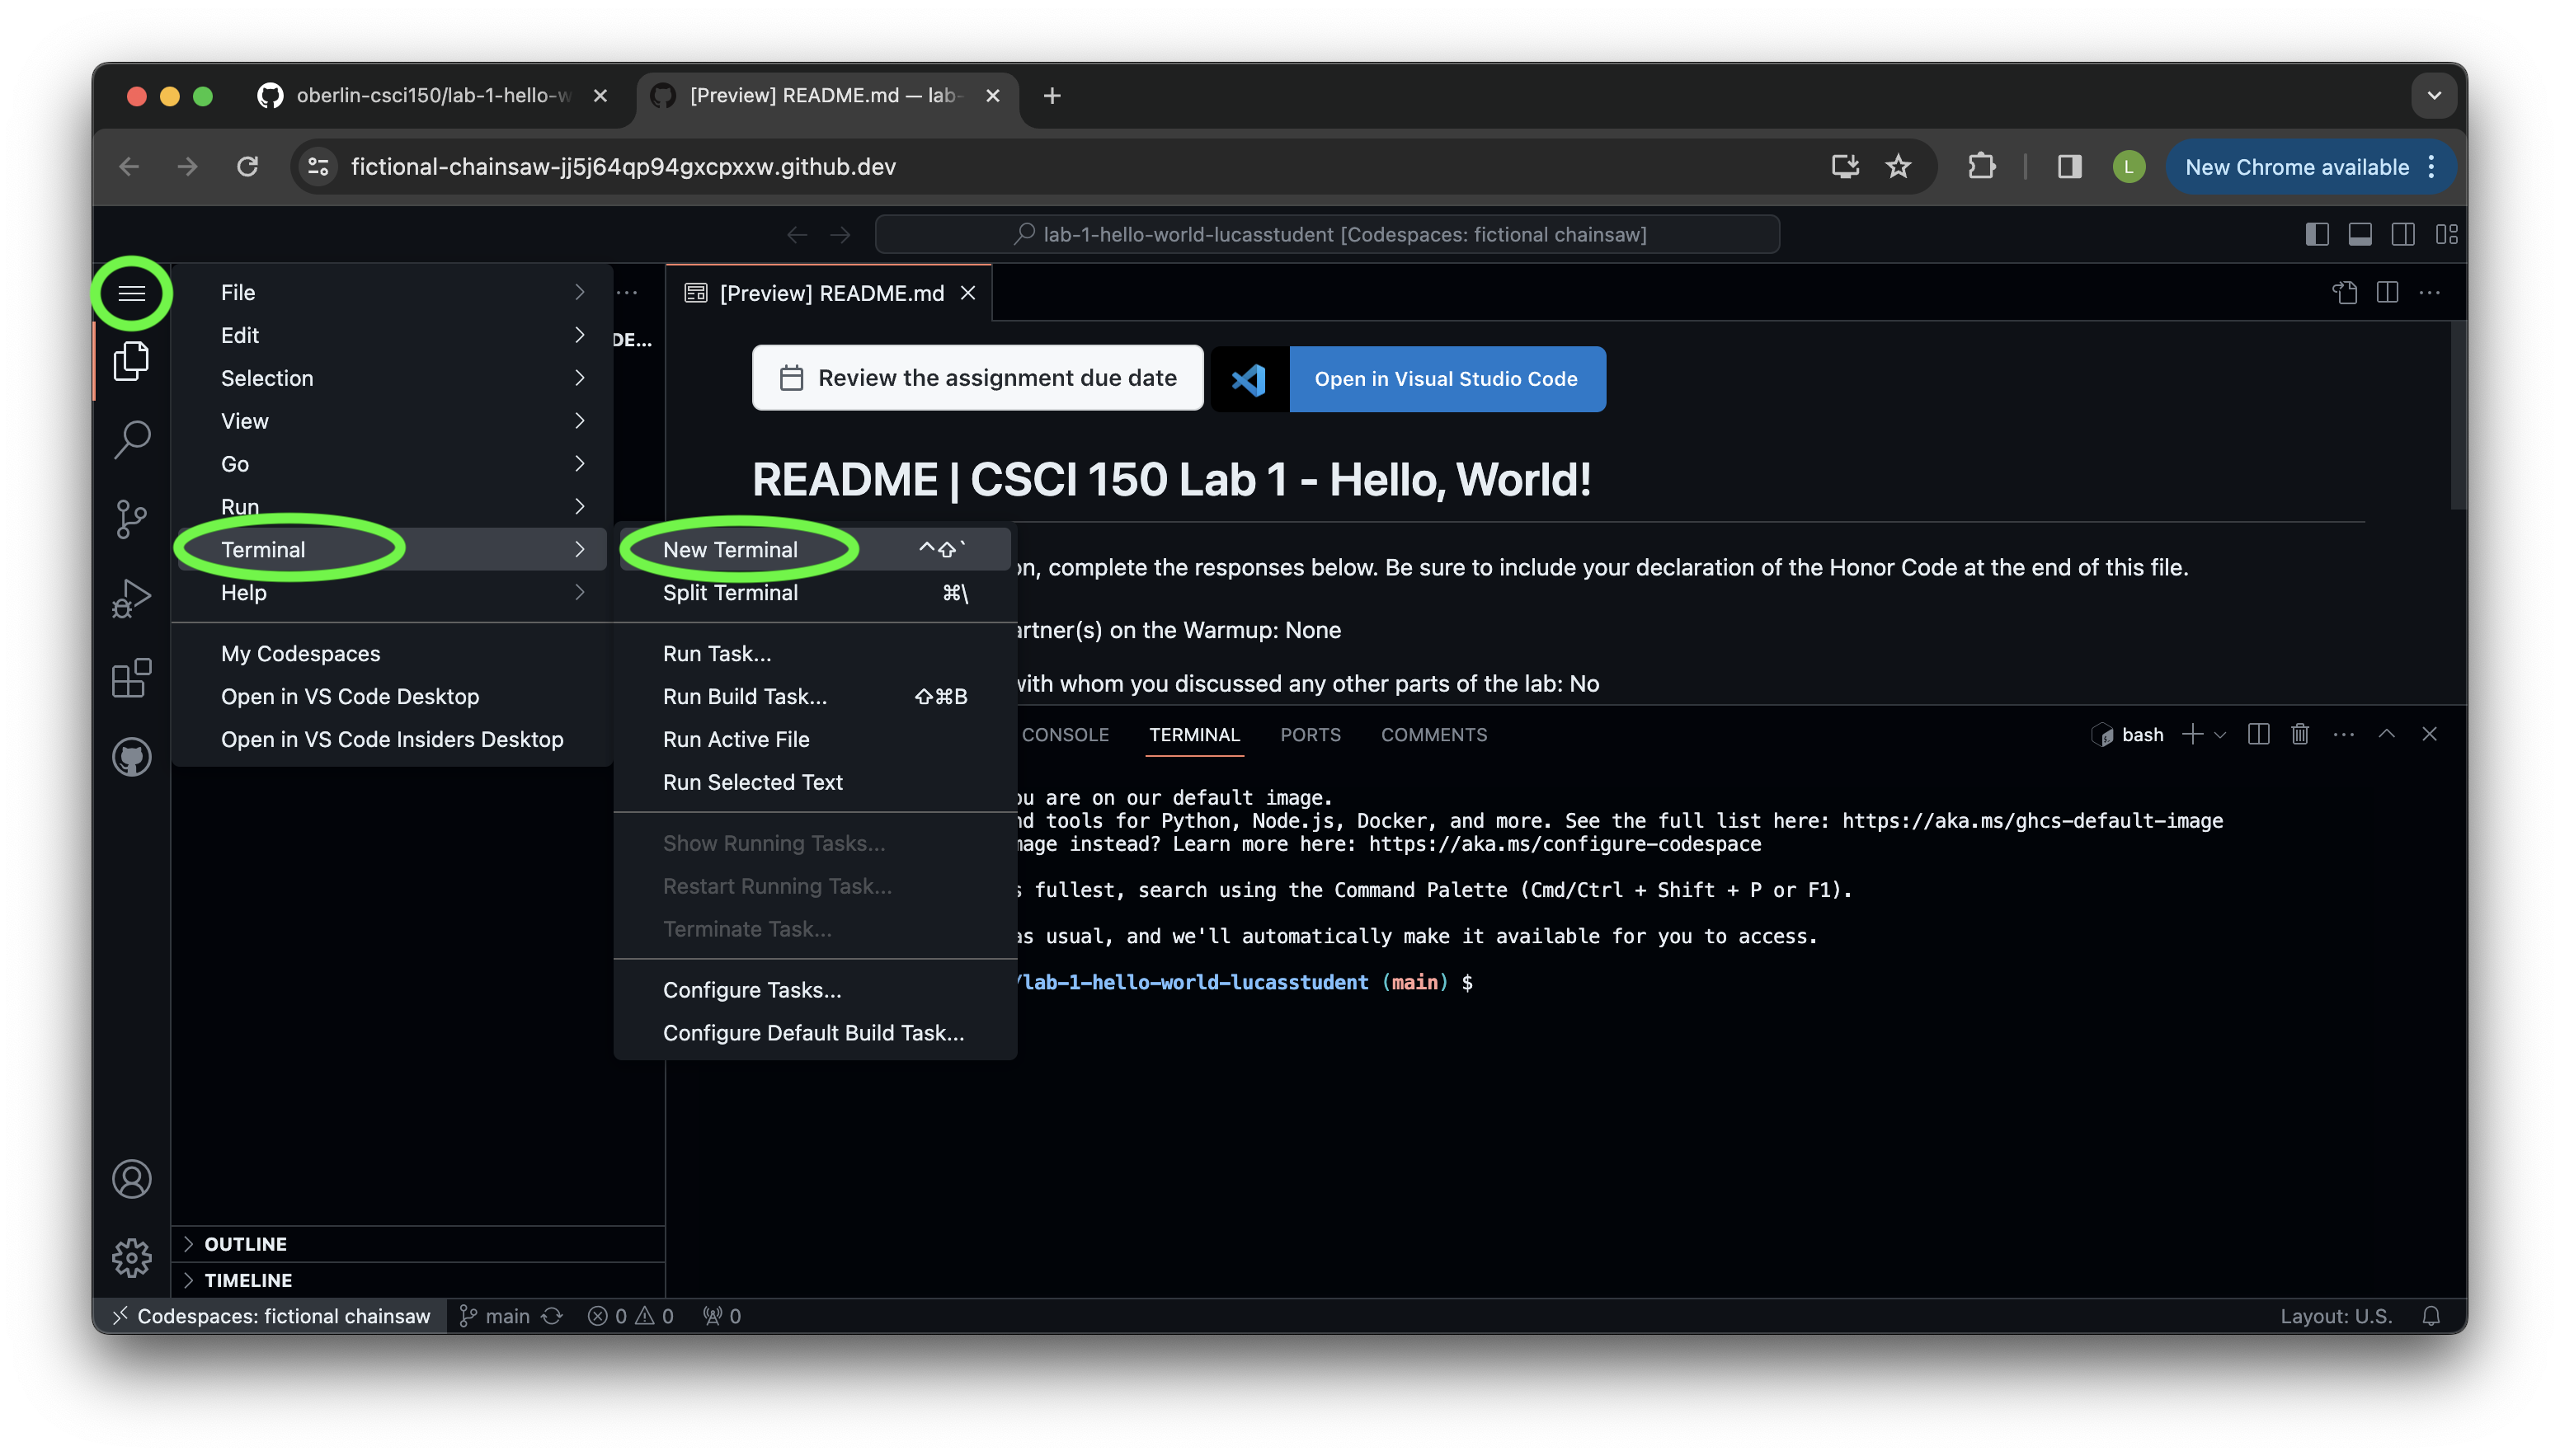Toggle secondary side bar visibility
The image size is (2560, 1456).
[x=2403, y=234]
